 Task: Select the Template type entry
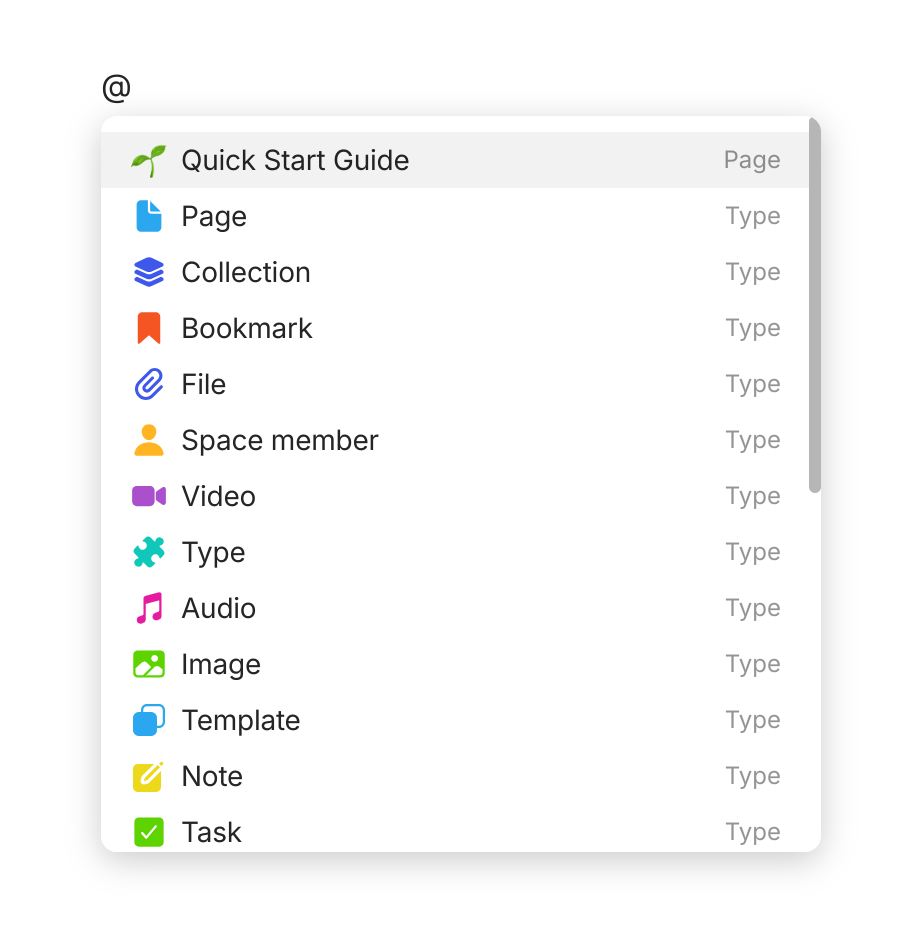click(241, 721)
